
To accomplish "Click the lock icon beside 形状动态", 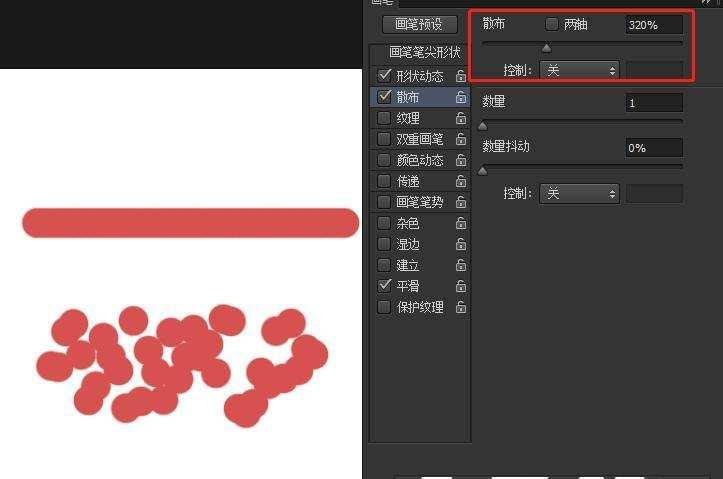I will [461, 76].
